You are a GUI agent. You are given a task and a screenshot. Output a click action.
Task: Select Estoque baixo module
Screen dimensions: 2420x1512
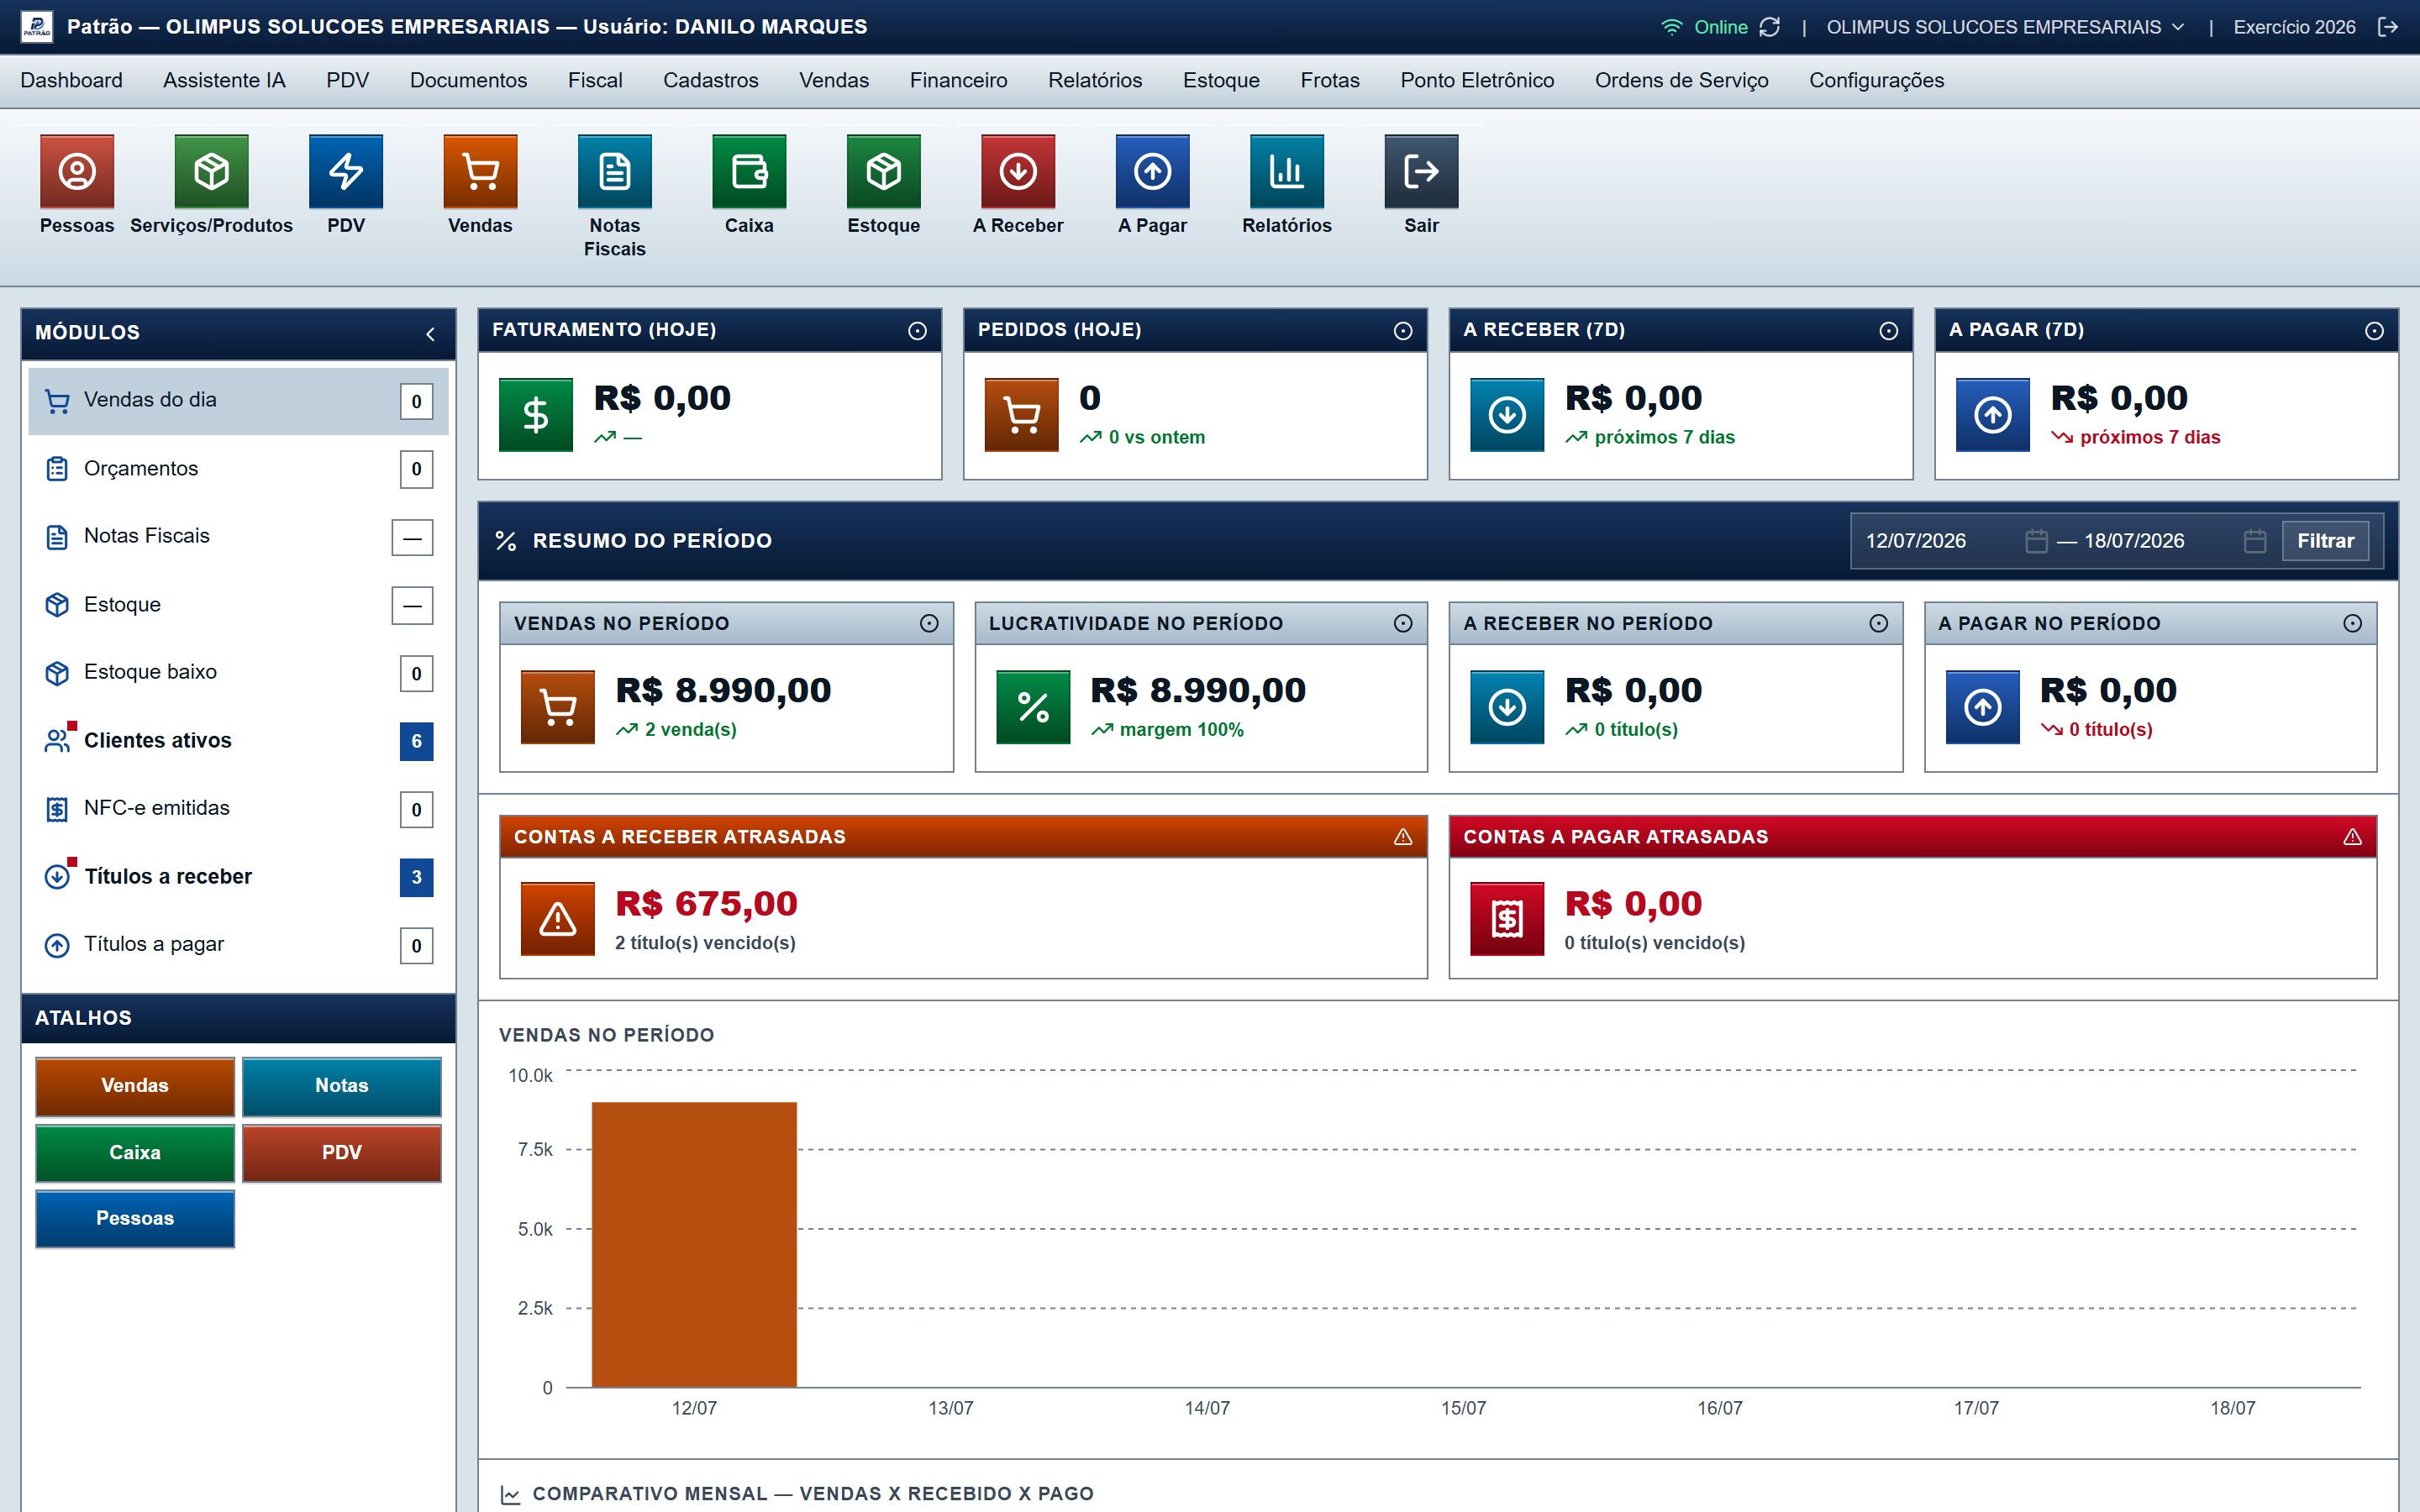238,673
